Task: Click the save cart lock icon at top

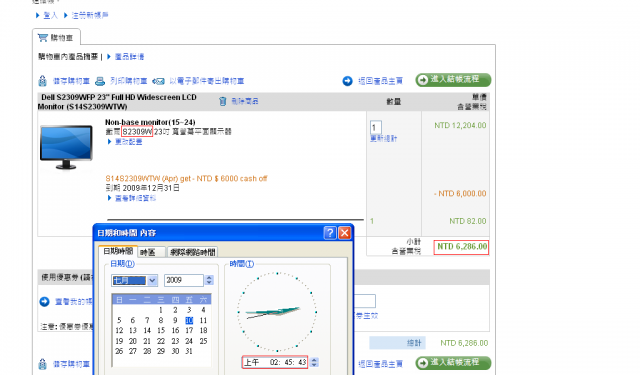Action: click(x=42, y=81)
